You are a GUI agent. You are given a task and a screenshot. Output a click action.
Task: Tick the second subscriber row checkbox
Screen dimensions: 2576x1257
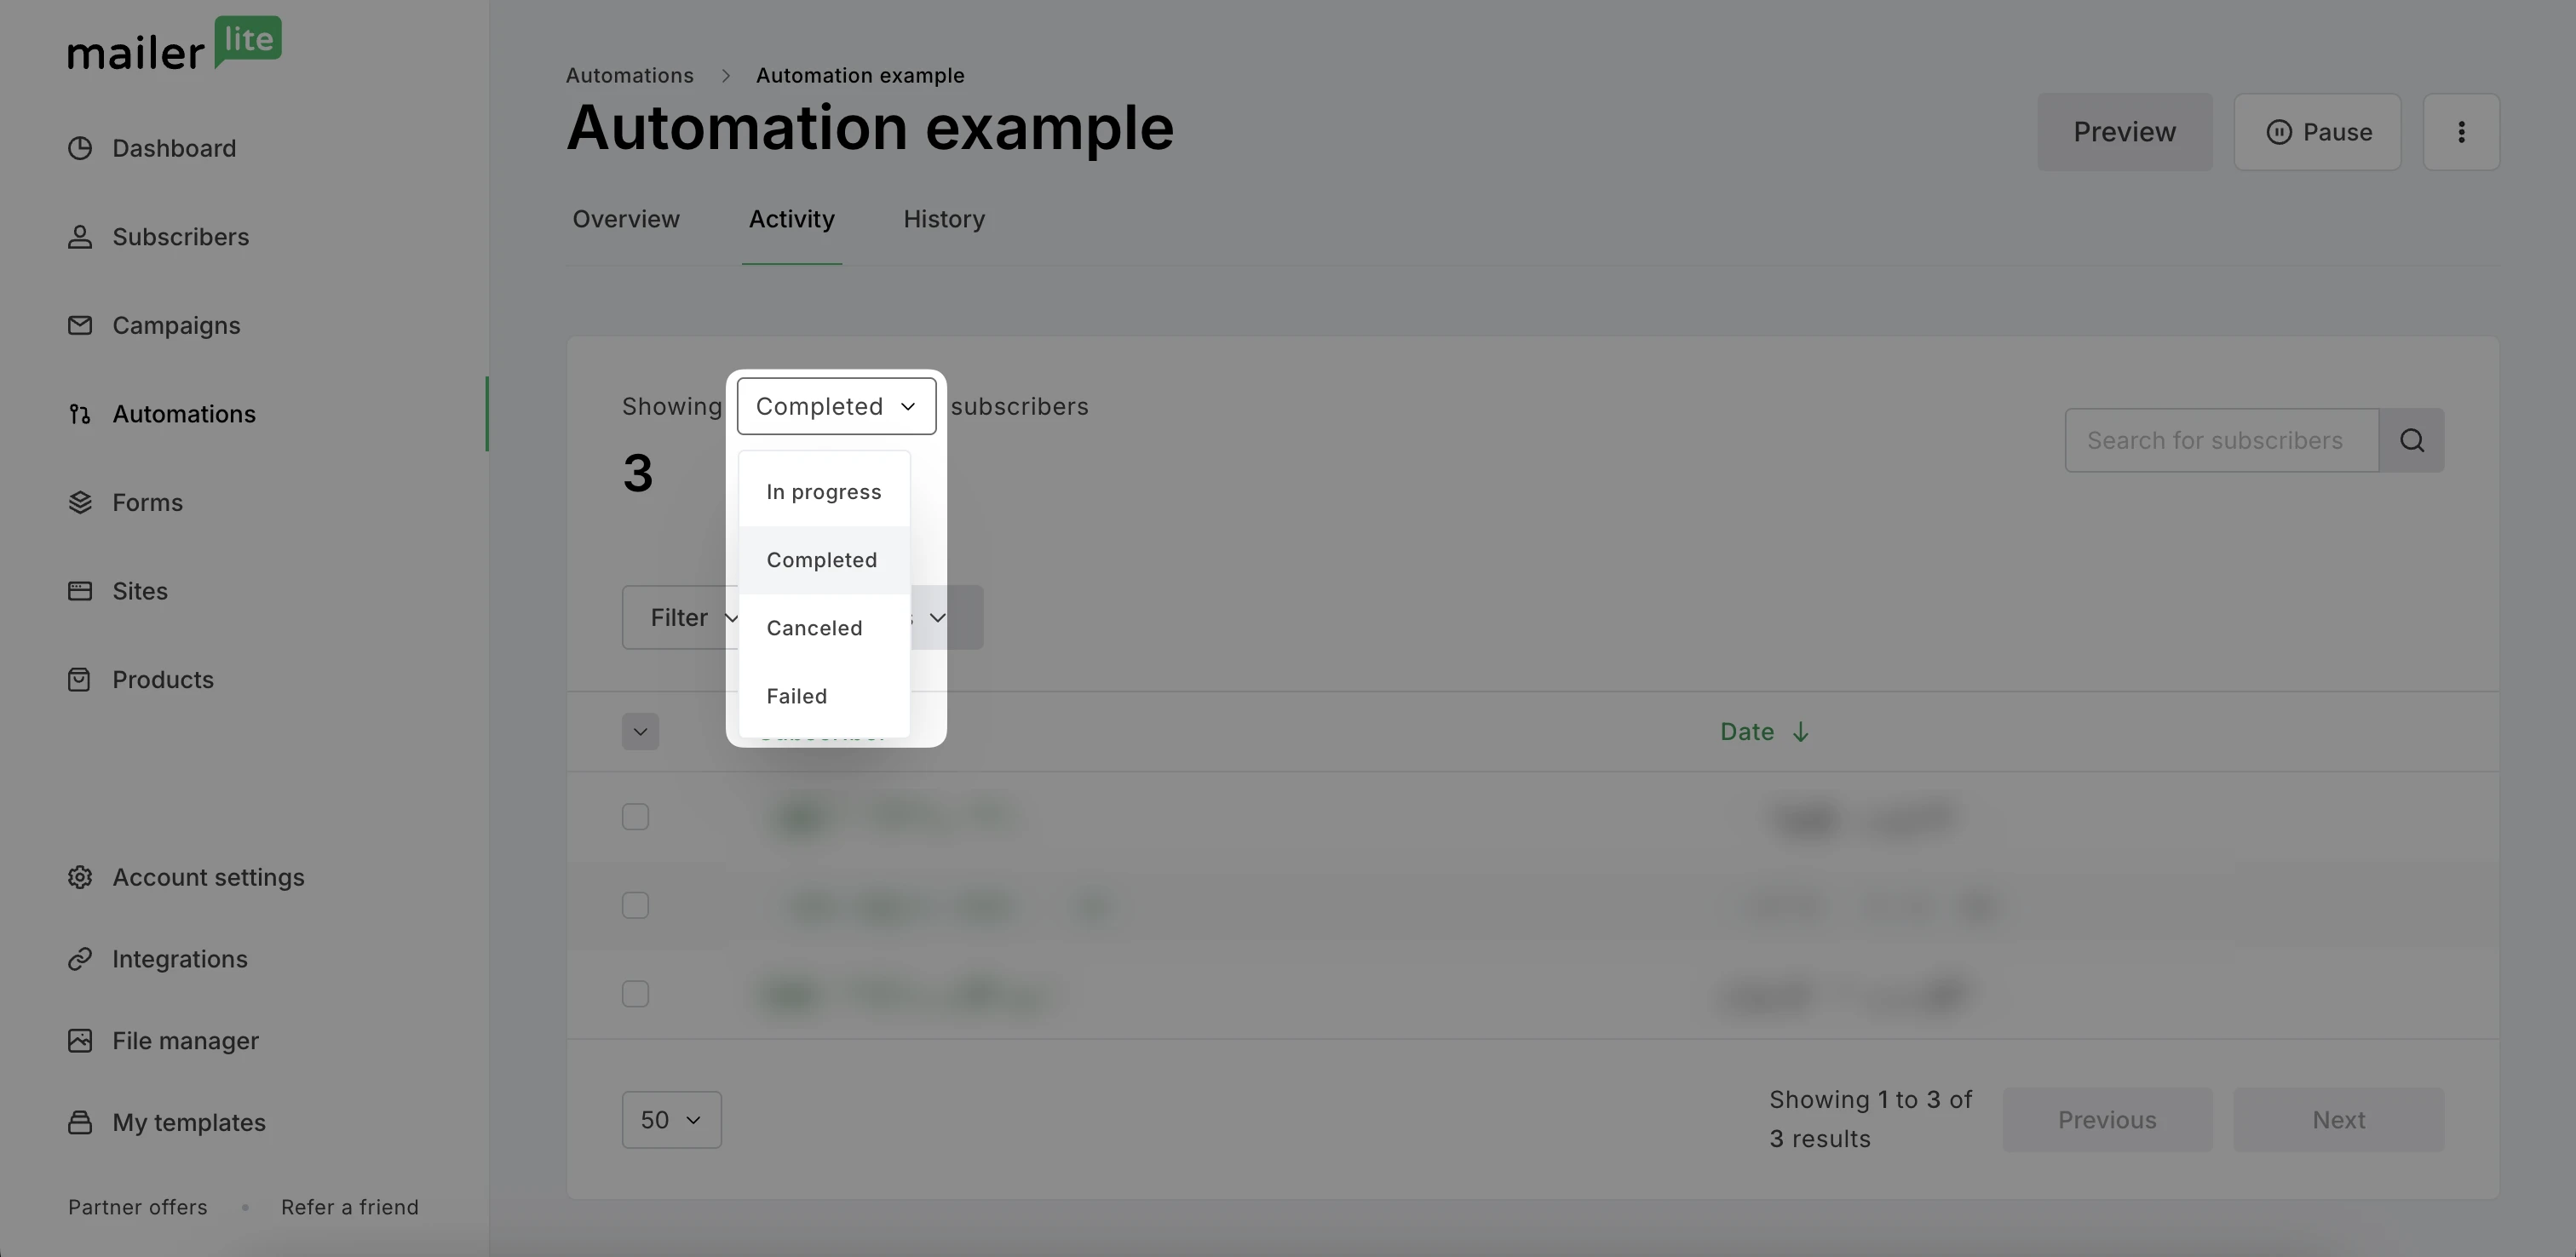tap(635, 905)
